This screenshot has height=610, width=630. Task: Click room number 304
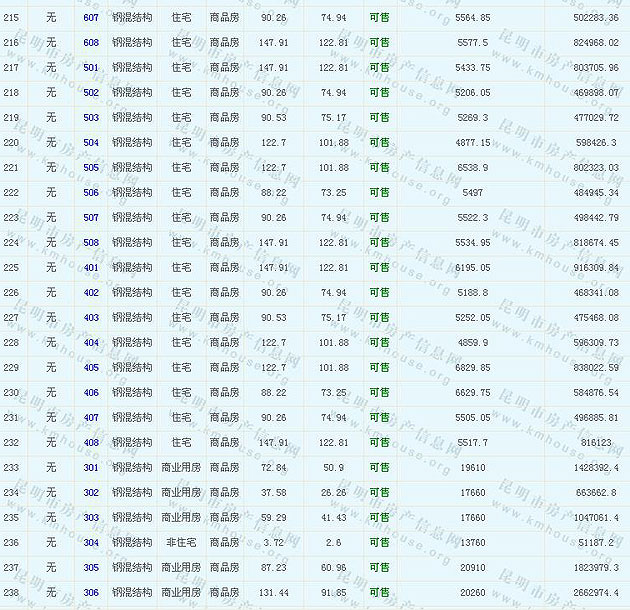[x=91, y=543]
